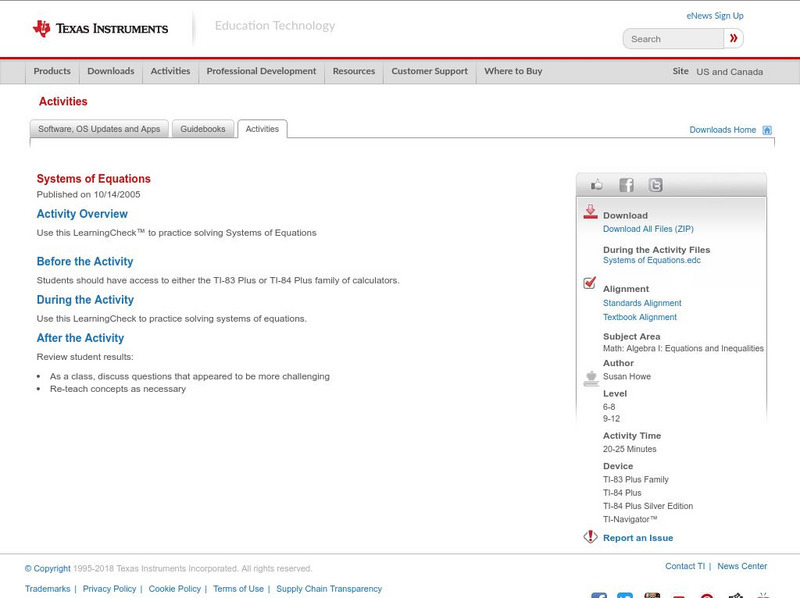Click the Alignment checkmark icon
This screenshot has width=800, height=598.
click(590, 283)
